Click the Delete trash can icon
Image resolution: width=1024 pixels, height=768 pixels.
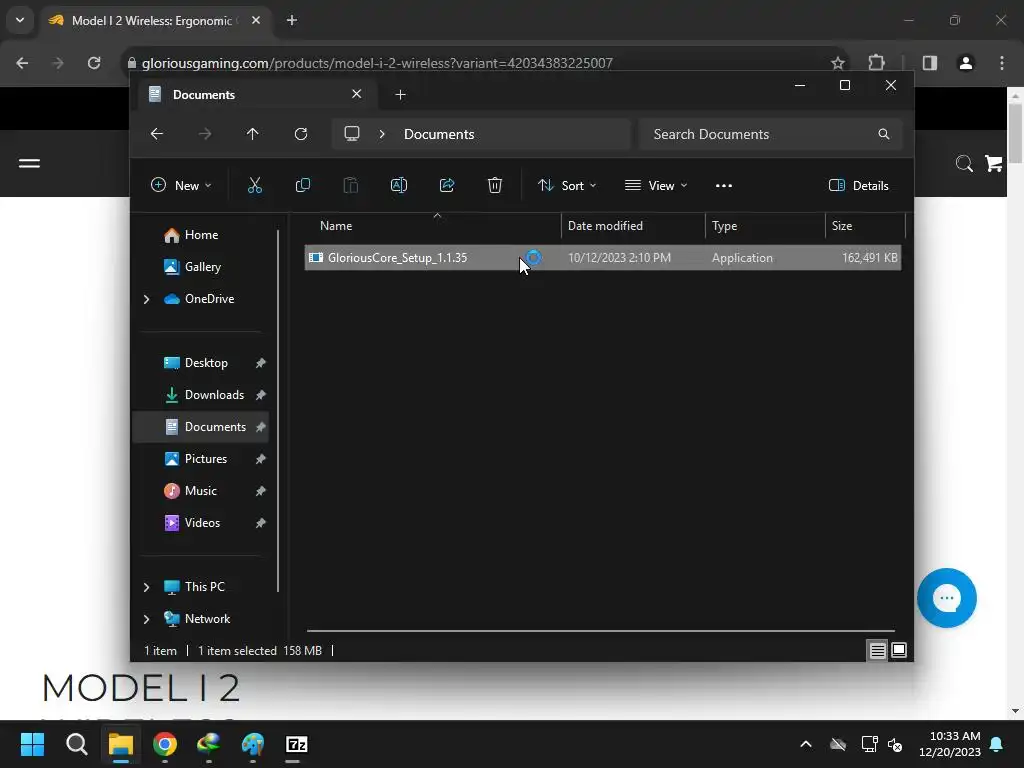click(x=495, y=185)
